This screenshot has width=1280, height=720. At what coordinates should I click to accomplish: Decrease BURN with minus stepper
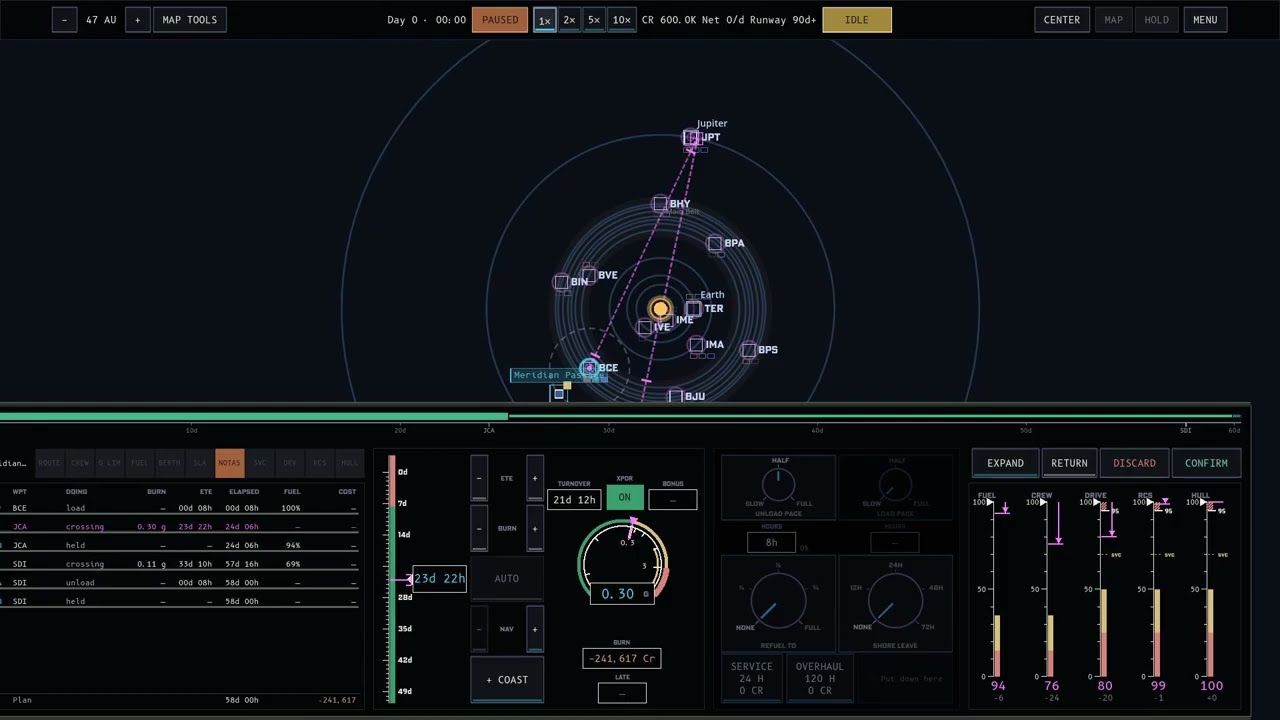click(479, 528)
